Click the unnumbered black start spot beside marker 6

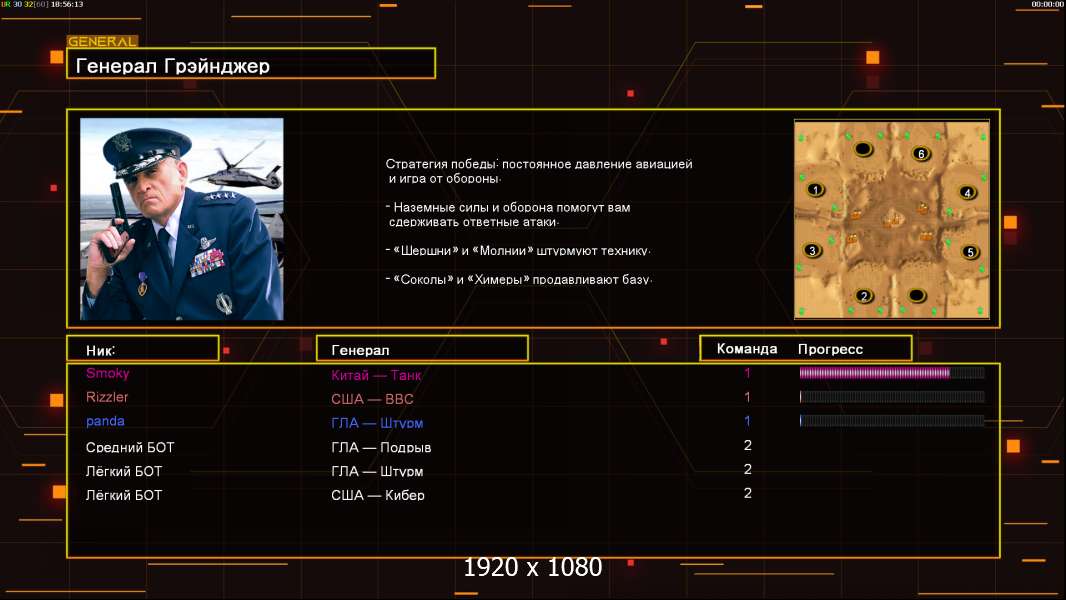click(863, 149)
